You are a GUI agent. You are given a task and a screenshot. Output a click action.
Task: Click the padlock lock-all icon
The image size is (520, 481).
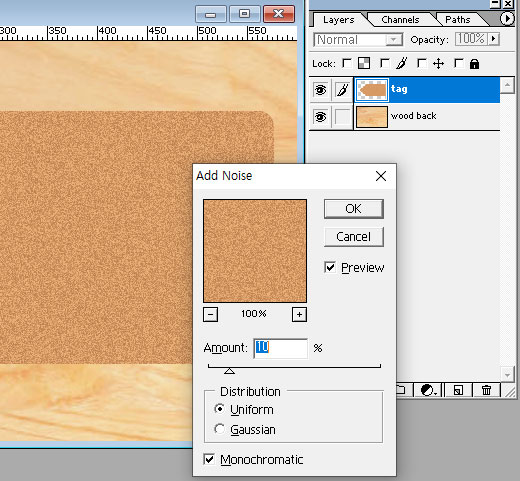474,64
